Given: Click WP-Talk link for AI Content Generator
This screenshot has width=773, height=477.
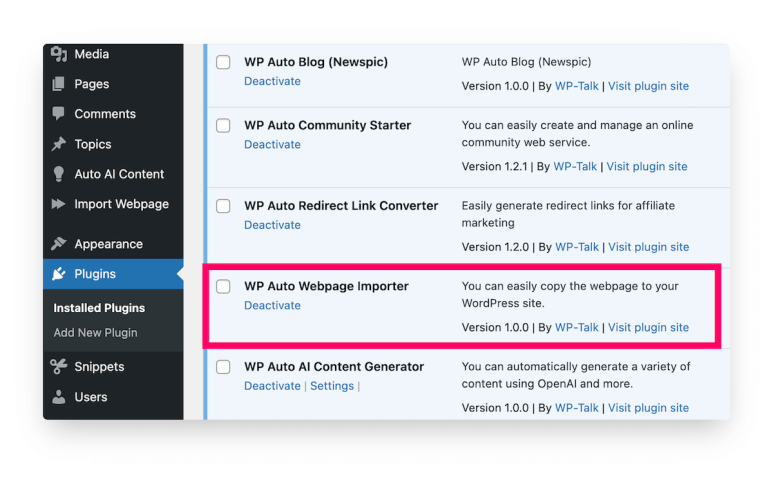Looking at the screenshot, I should [576, 408].
